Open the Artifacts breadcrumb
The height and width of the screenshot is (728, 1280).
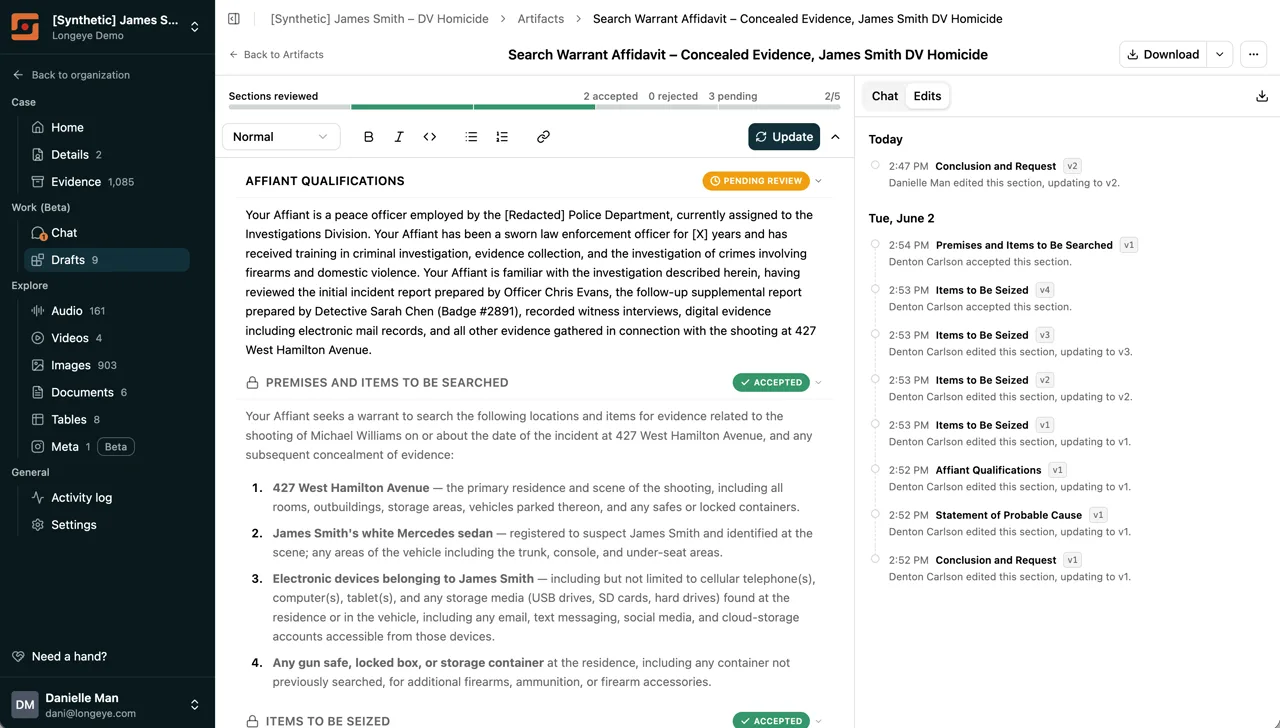541,19
